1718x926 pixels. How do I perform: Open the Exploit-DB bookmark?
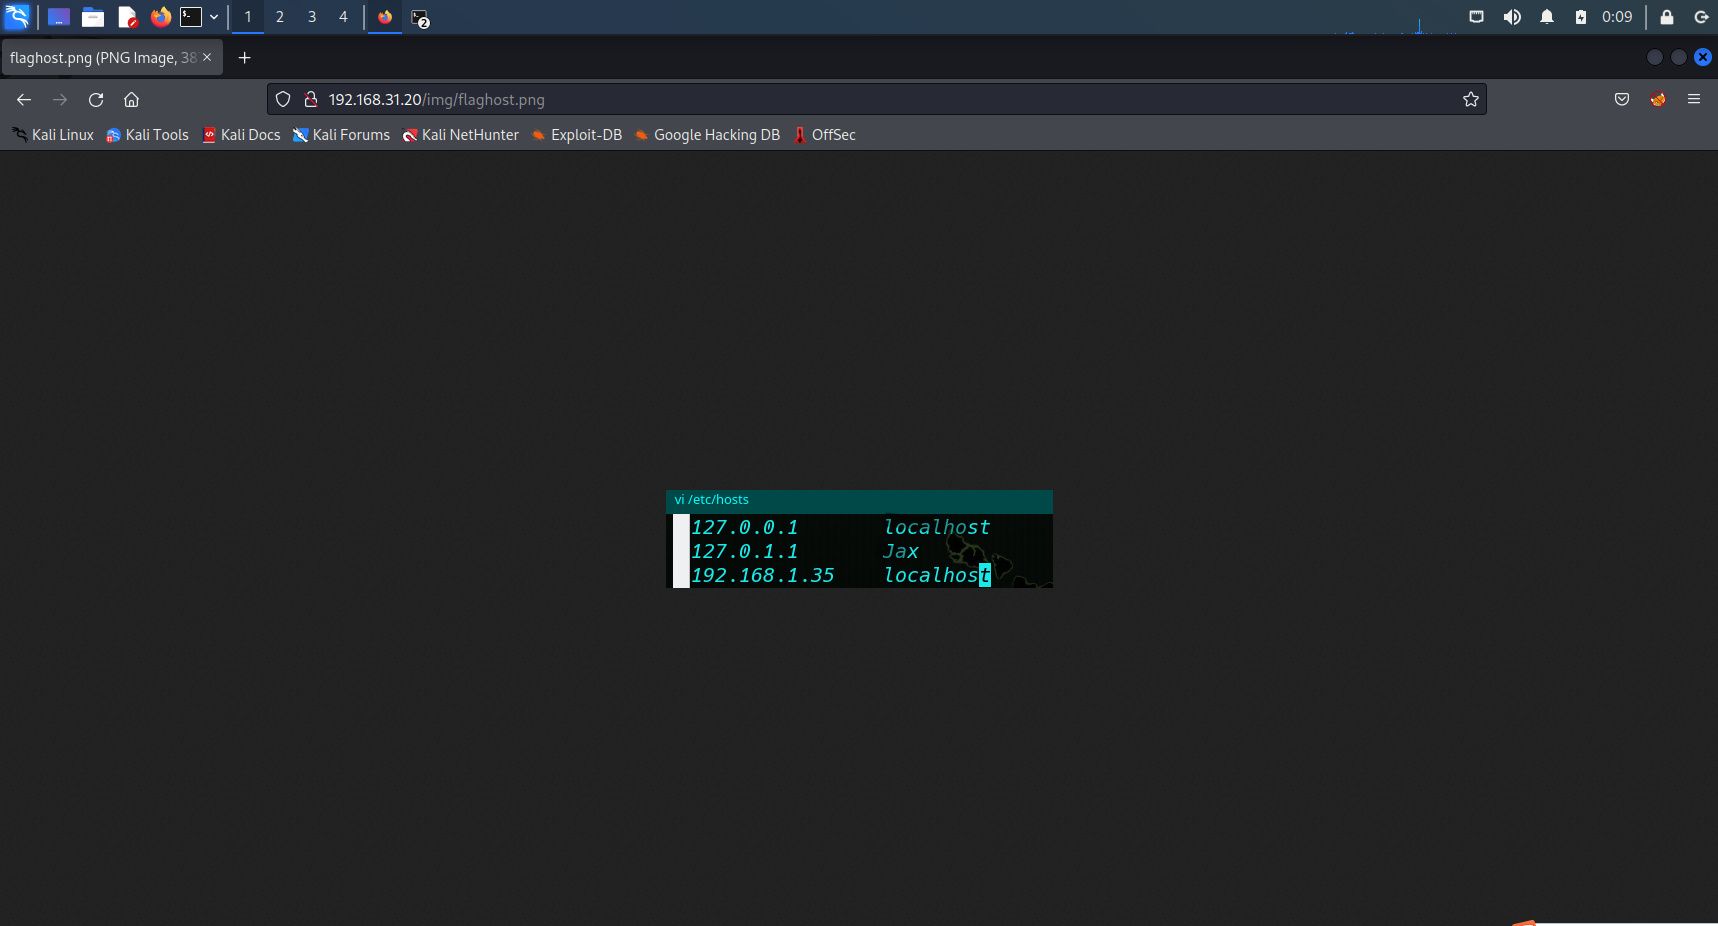pos(577,135)
